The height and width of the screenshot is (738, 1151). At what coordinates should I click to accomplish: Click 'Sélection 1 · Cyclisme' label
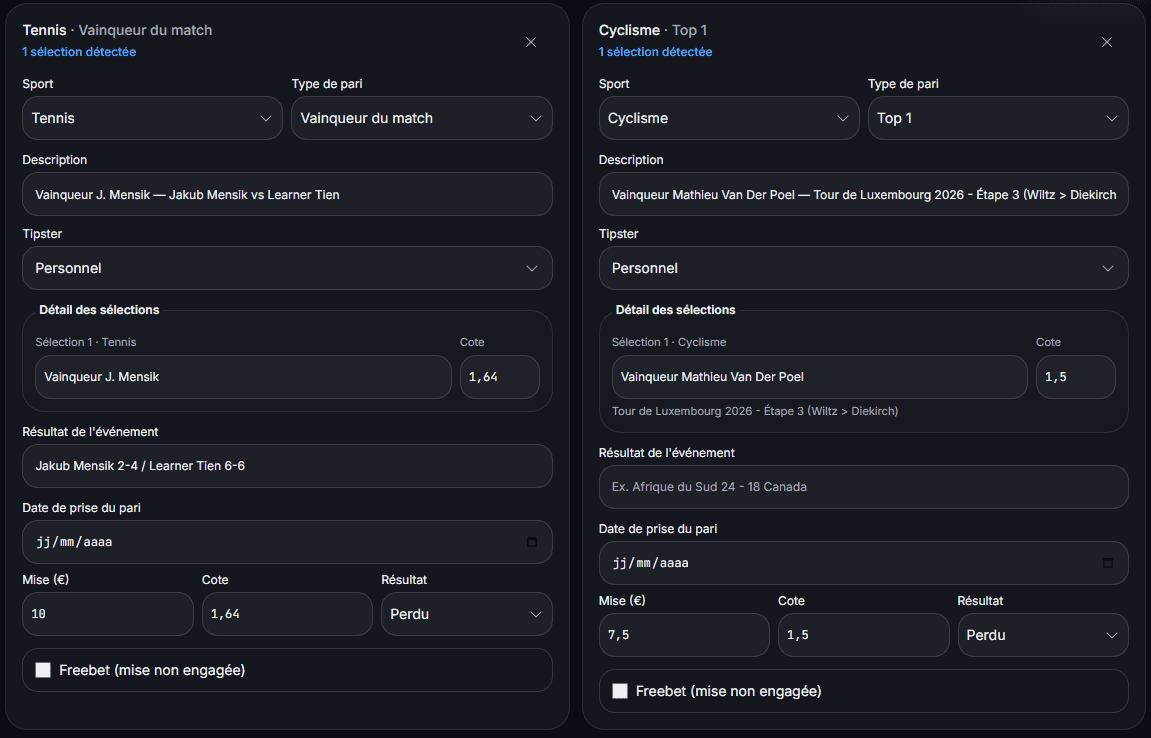pos(669,342)
